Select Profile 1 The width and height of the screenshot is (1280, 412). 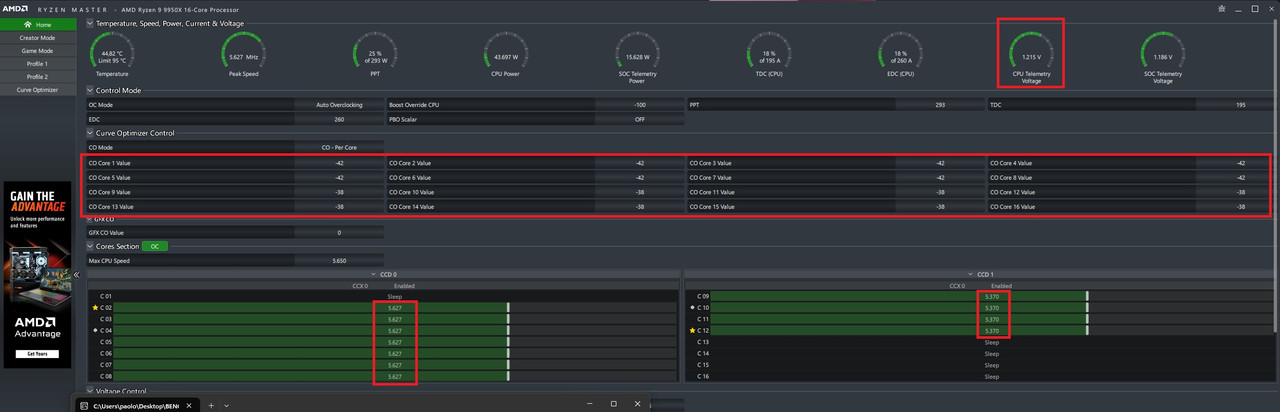38,63
